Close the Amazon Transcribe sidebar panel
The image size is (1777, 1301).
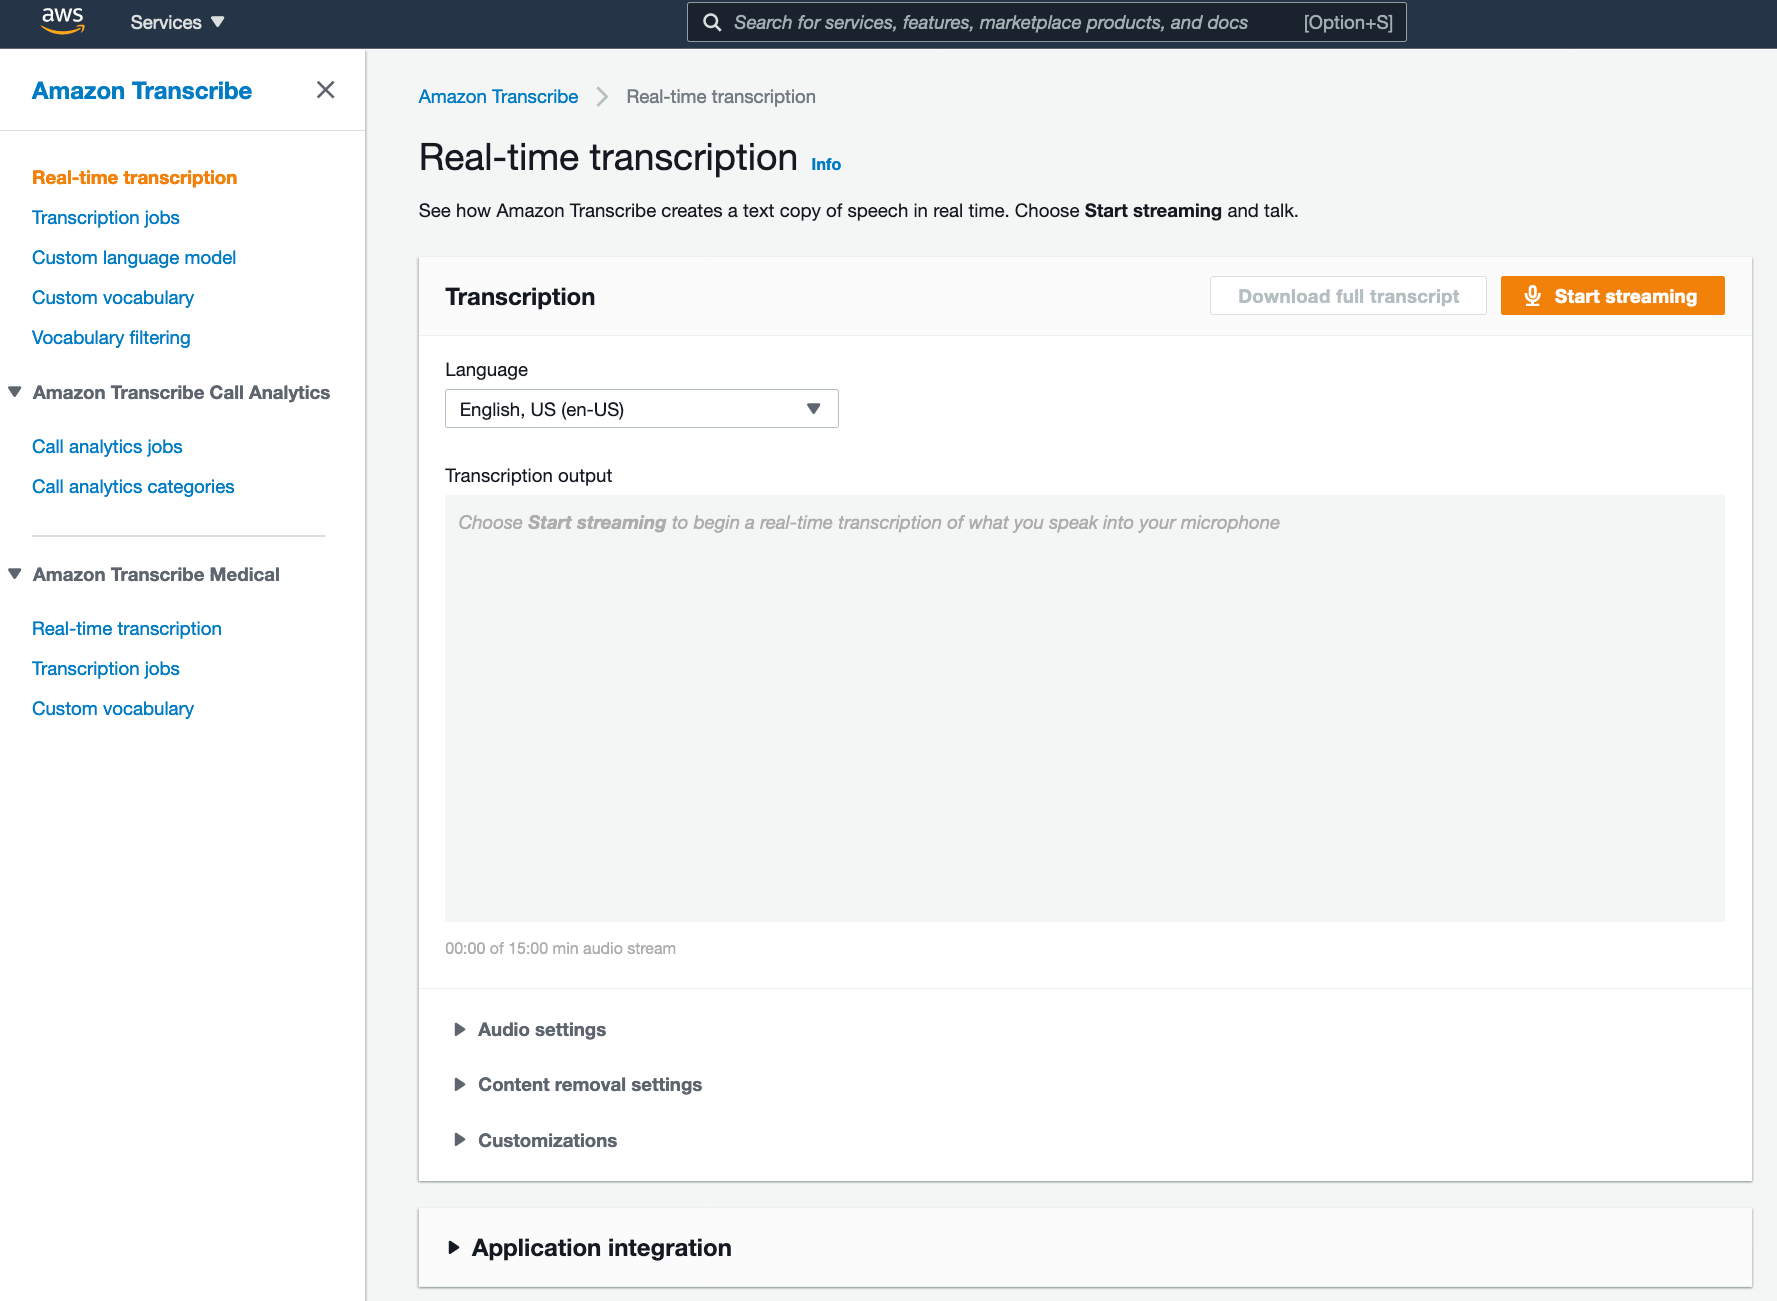click(325, 90)
